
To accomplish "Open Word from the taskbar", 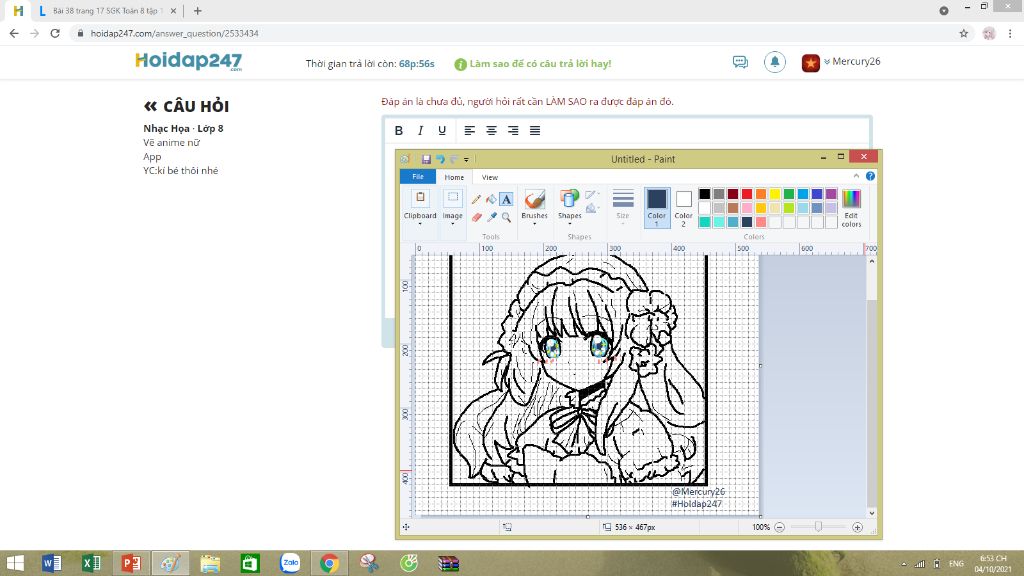I will click(x=52, y=562).
